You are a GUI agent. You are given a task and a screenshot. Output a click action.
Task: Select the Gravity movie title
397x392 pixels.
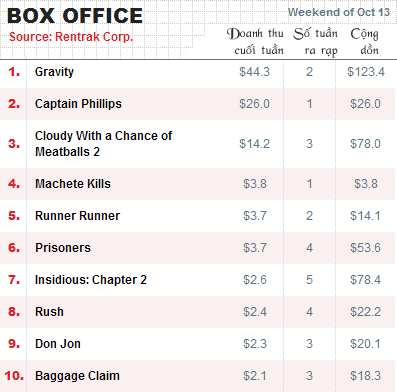(54, 72)
